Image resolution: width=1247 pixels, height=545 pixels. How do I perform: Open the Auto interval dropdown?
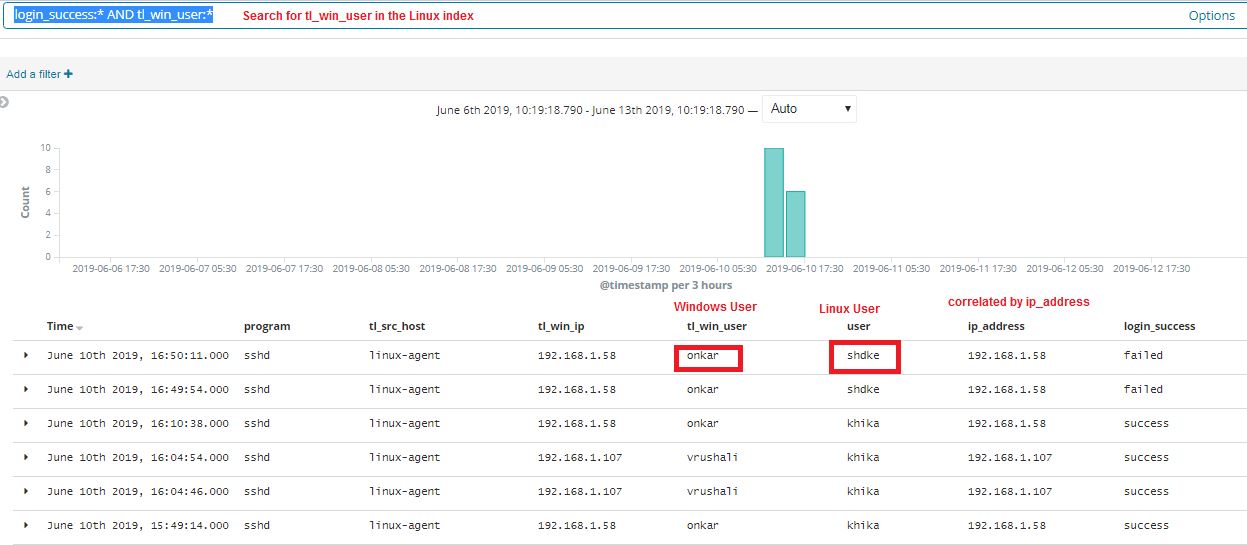pyautogui.click(x=809, y=109)
